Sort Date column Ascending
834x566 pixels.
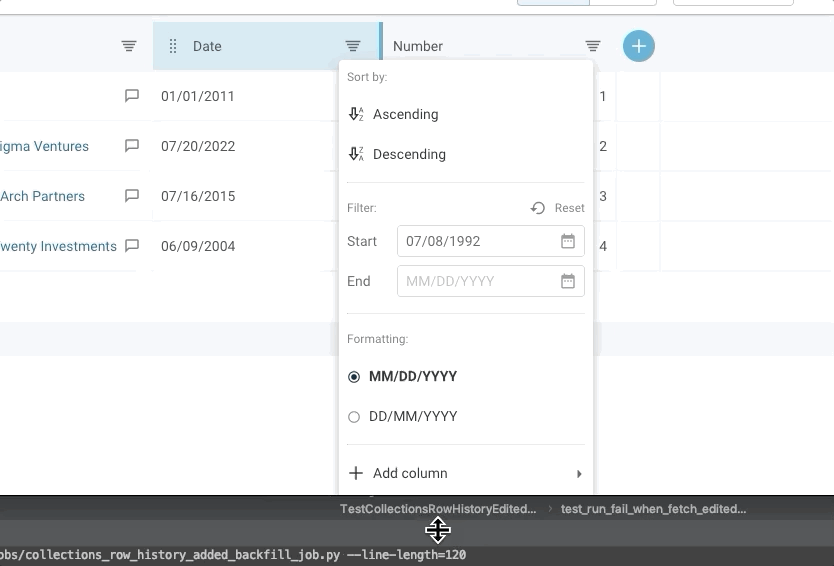pos(465,114)
